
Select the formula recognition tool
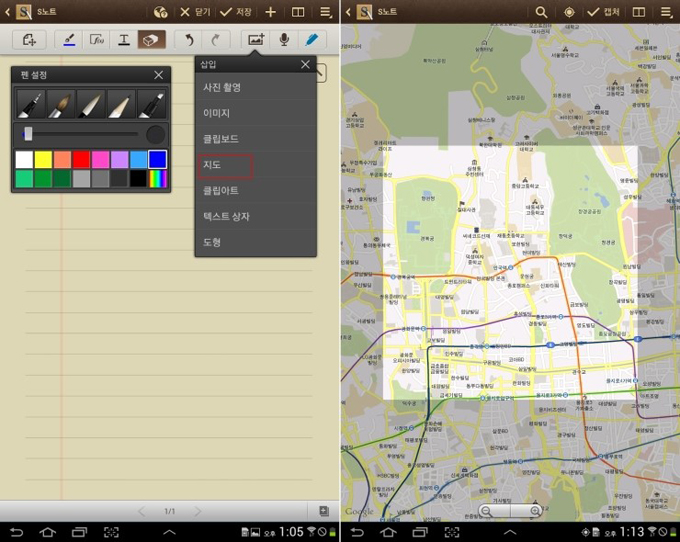[x=97, y=40]
